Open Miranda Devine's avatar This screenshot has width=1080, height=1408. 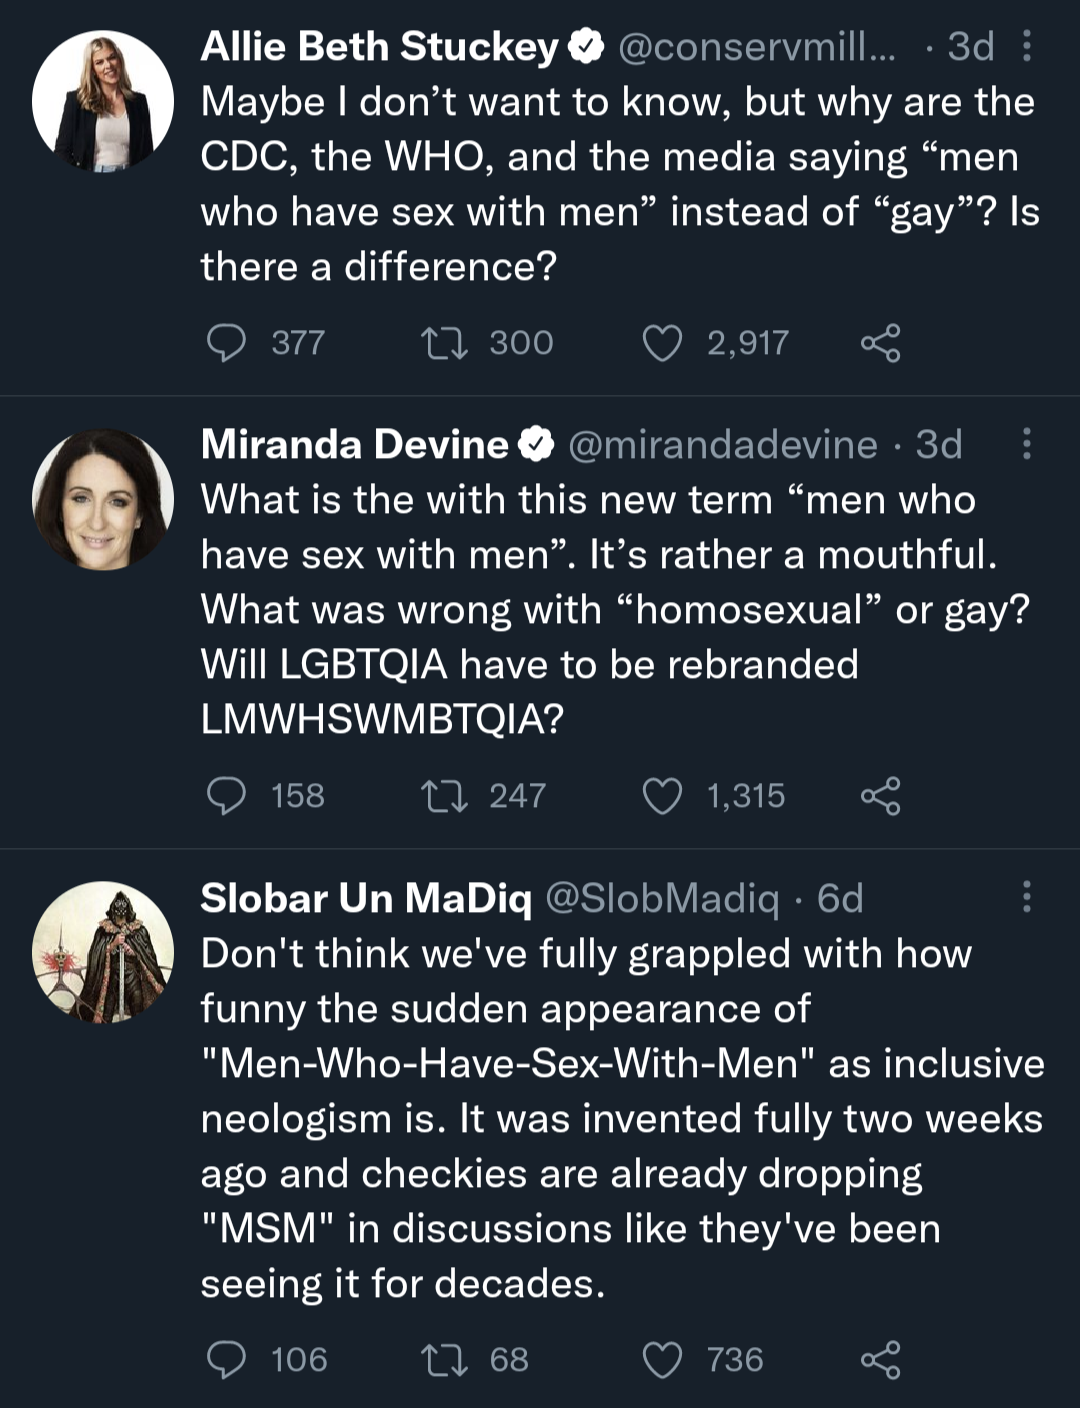[102, 500]
